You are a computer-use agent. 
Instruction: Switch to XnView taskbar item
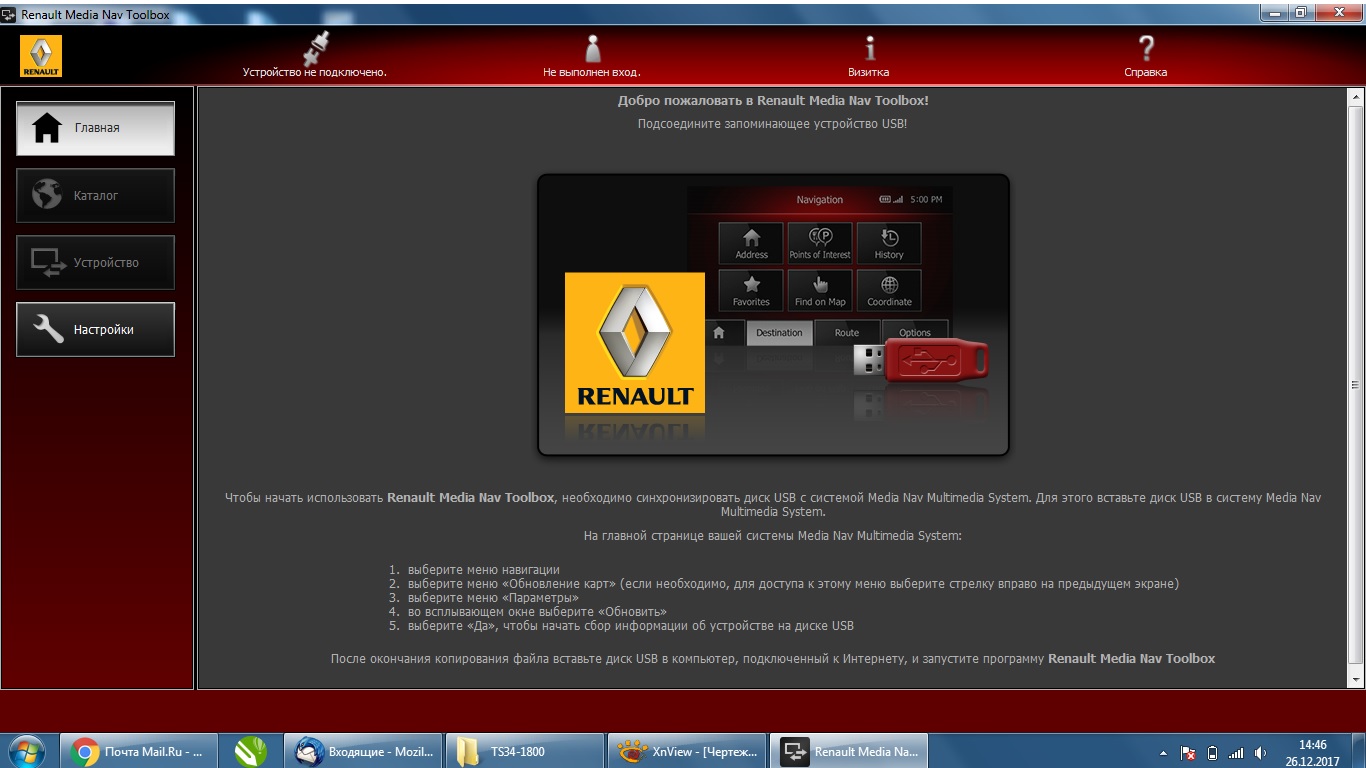click(688, 751)
